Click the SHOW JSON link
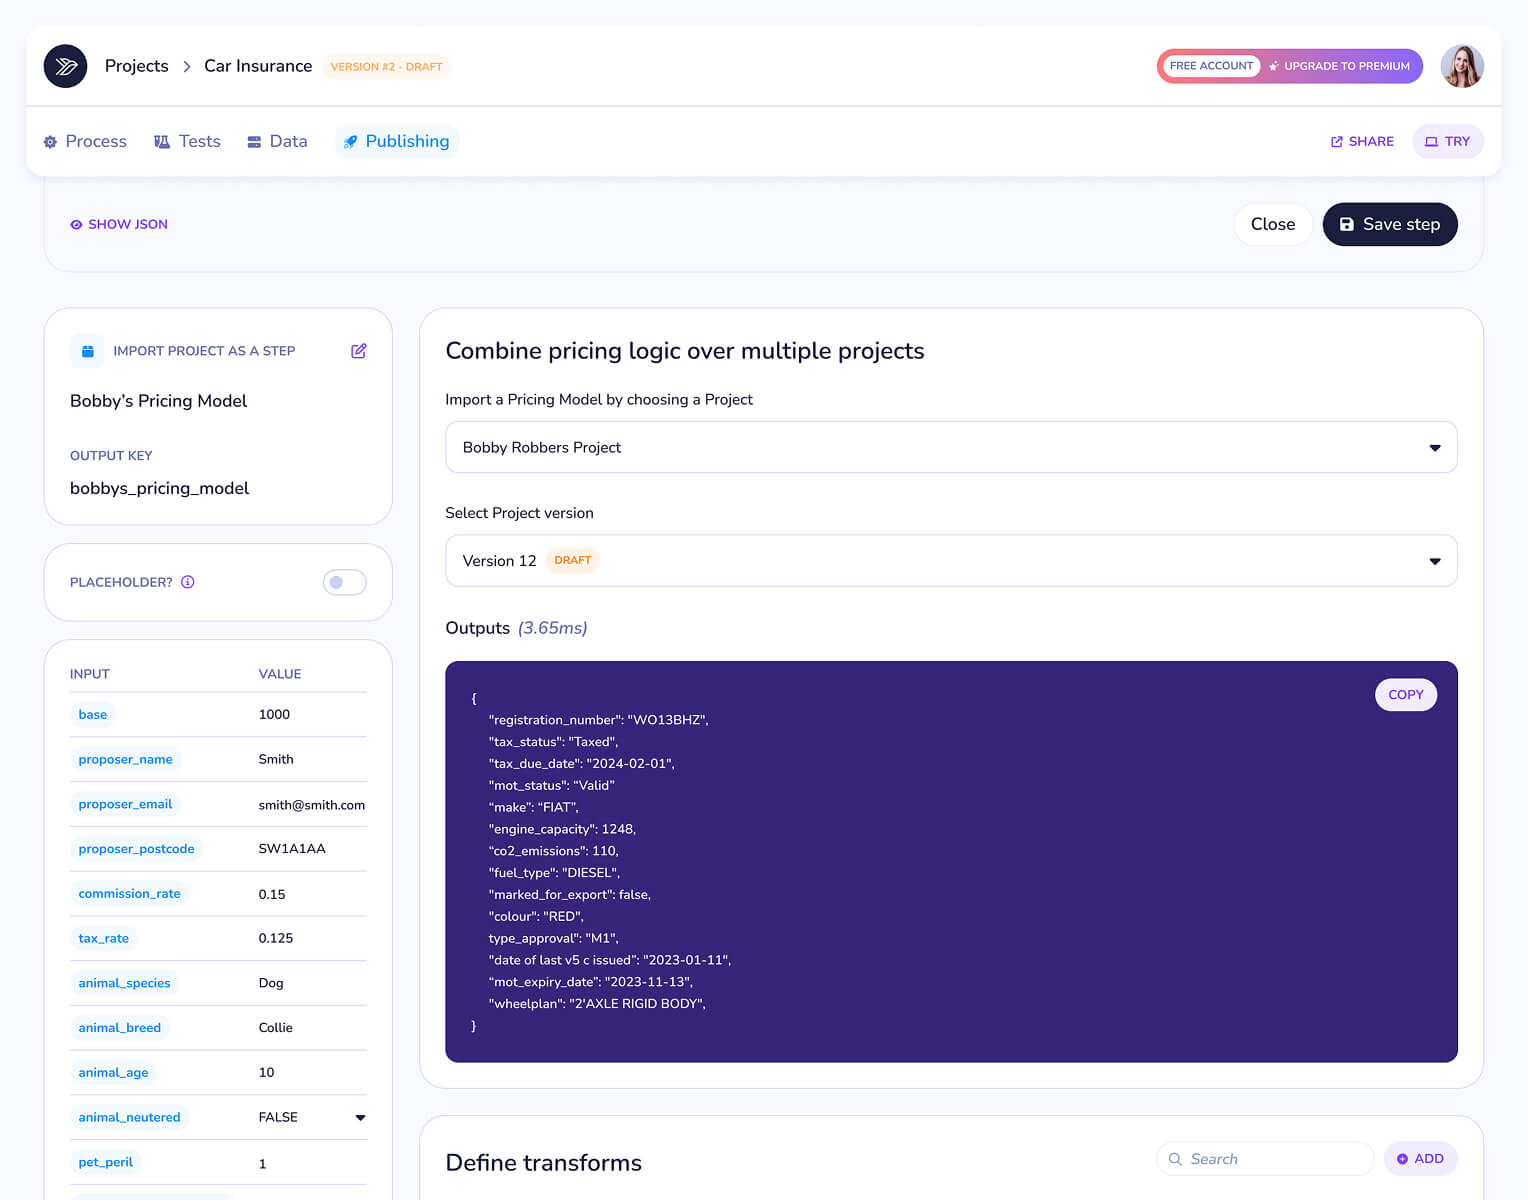The height and width of the screenshot is (1200, 1528). point(119,224)
